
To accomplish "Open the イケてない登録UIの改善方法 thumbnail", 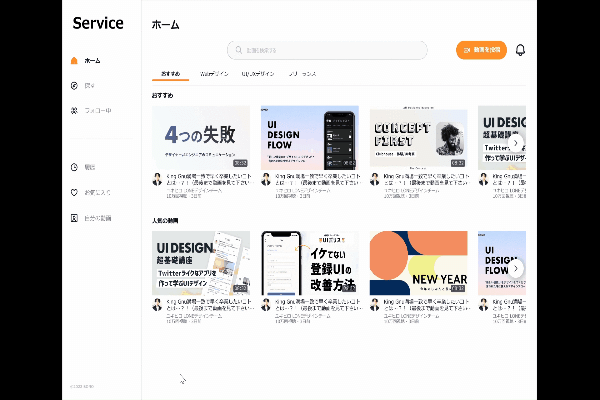I will [310, 263].
